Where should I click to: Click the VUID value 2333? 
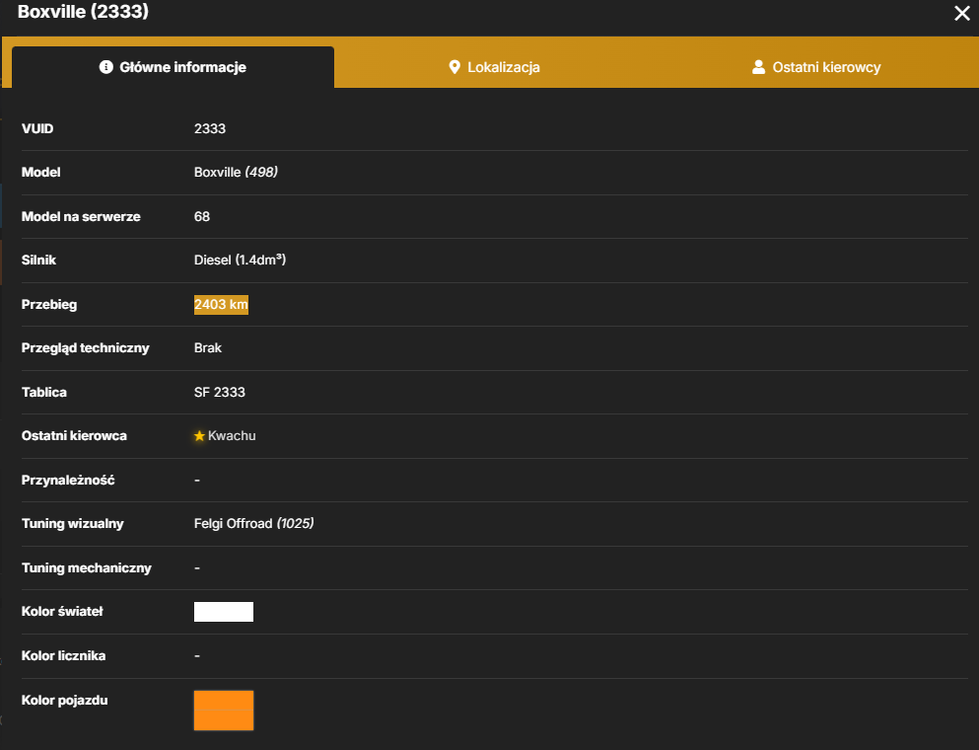pos(210,129)
